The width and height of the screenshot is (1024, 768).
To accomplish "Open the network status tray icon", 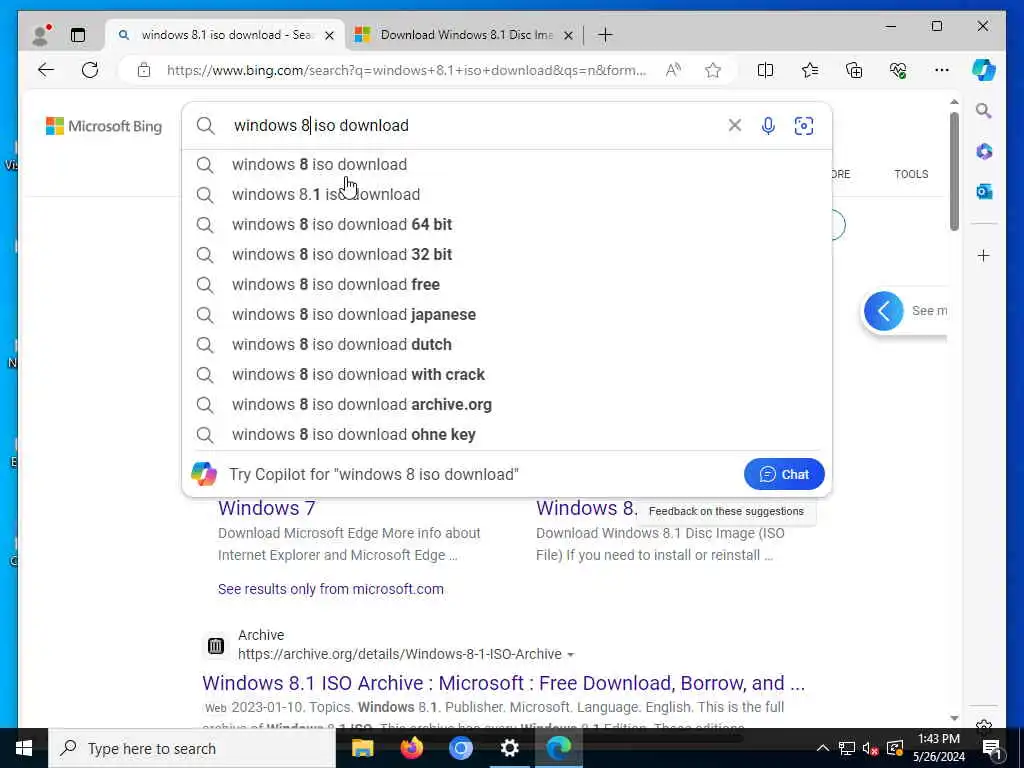I will (x=846, y=748).
